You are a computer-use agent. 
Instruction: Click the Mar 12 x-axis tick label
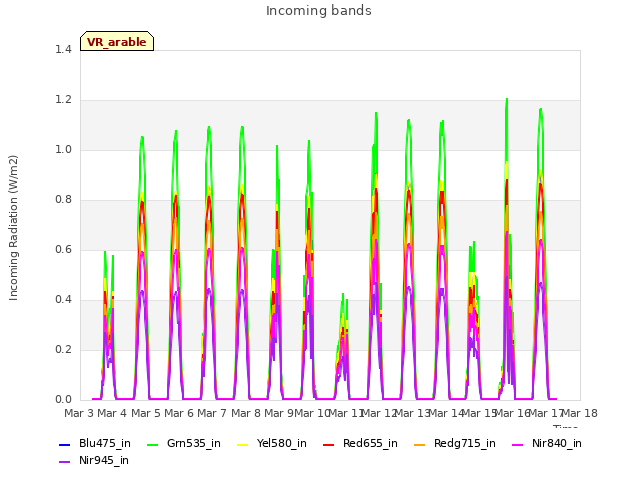click(379, 413)
